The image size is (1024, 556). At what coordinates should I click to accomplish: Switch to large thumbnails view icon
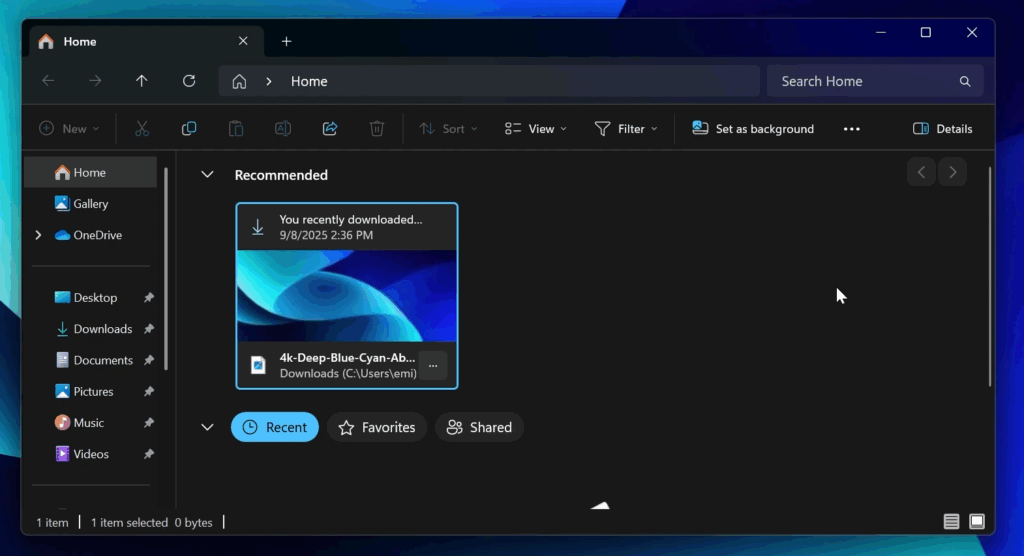977,522
